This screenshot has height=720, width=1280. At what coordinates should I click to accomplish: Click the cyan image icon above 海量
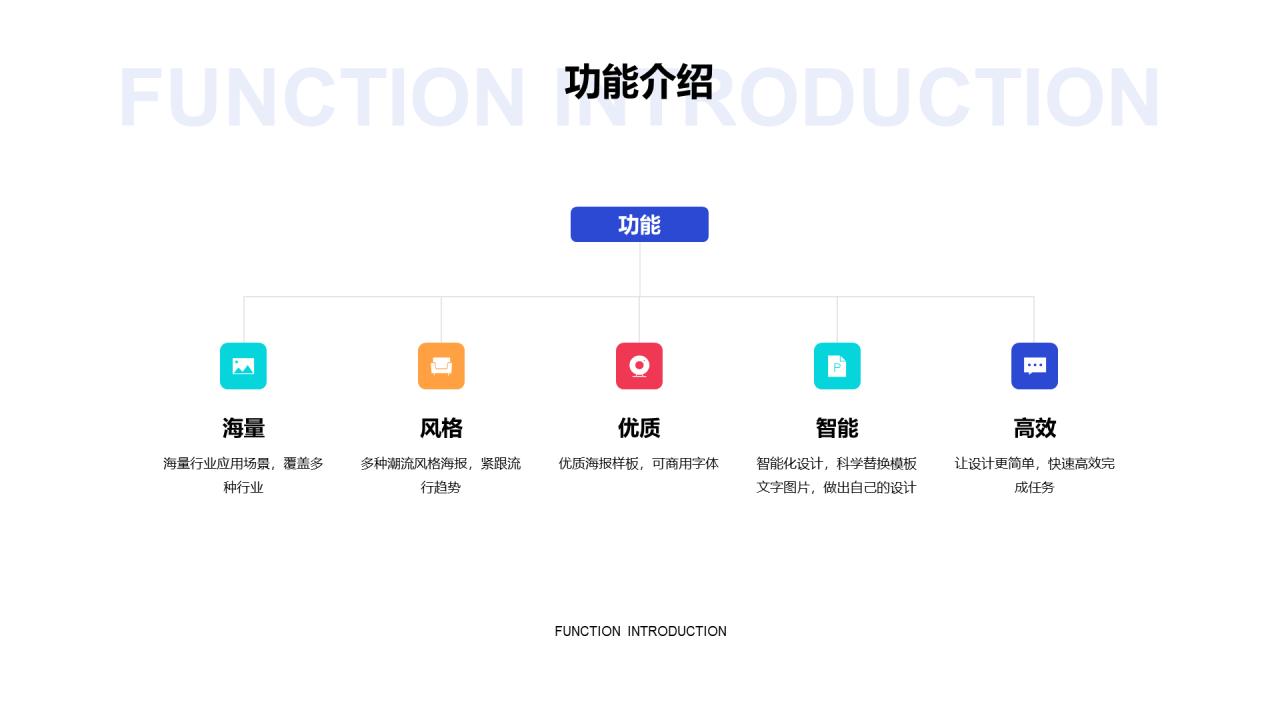tap(243, 366)
